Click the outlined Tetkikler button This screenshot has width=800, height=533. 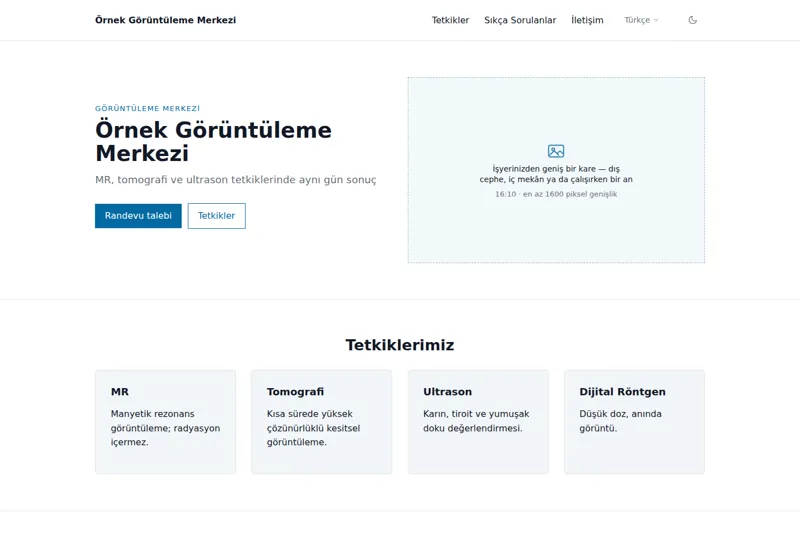point(216,216)
